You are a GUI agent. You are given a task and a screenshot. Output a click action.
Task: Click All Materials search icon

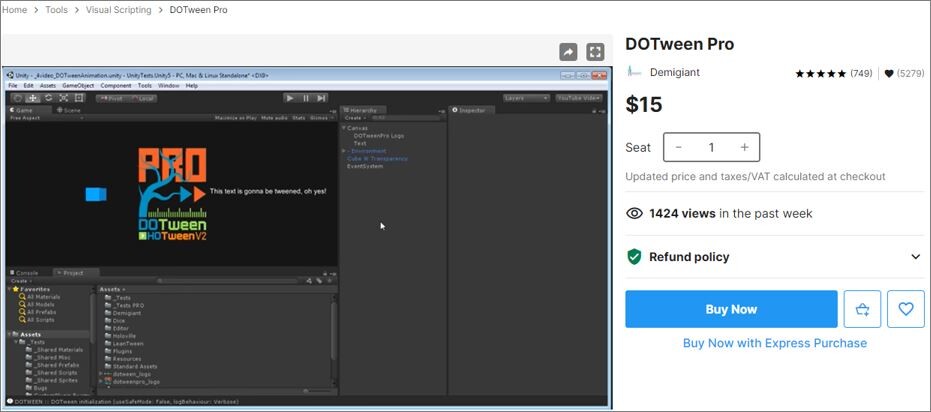coord(23,297)
